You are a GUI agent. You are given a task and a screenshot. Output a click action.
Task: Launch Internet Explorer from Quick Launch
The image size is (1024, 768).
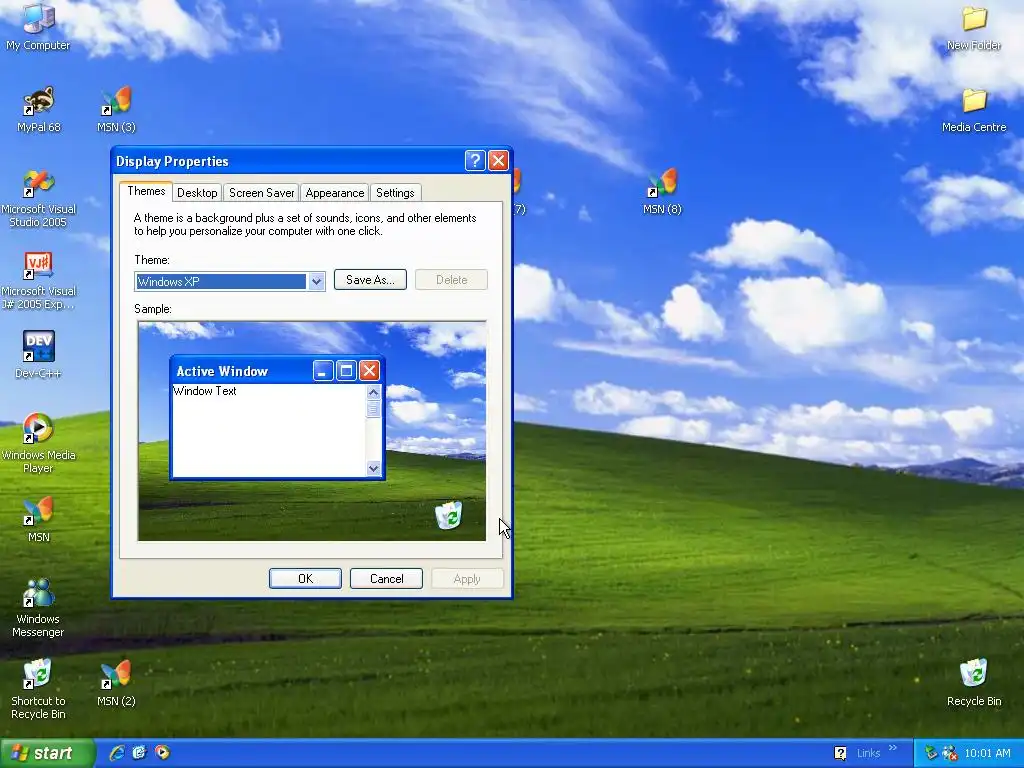click(x=117, y=753)
